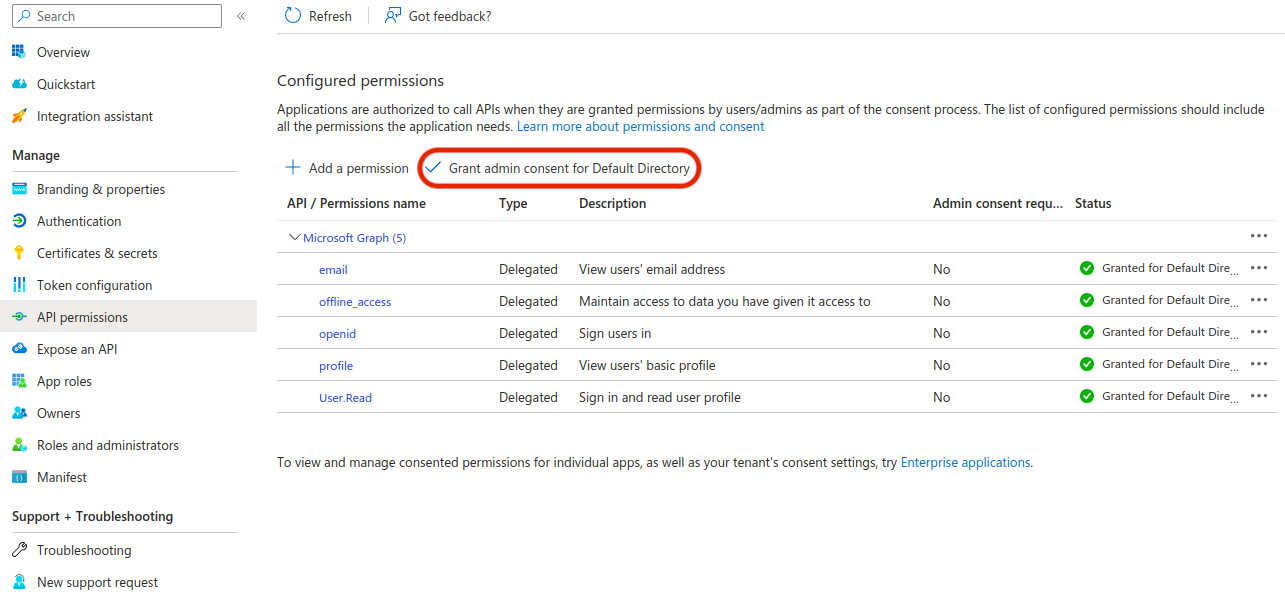This screenshot has width=1285, height=599.
Task: Click the Roles and administrators icon
Action: (18, 445)
